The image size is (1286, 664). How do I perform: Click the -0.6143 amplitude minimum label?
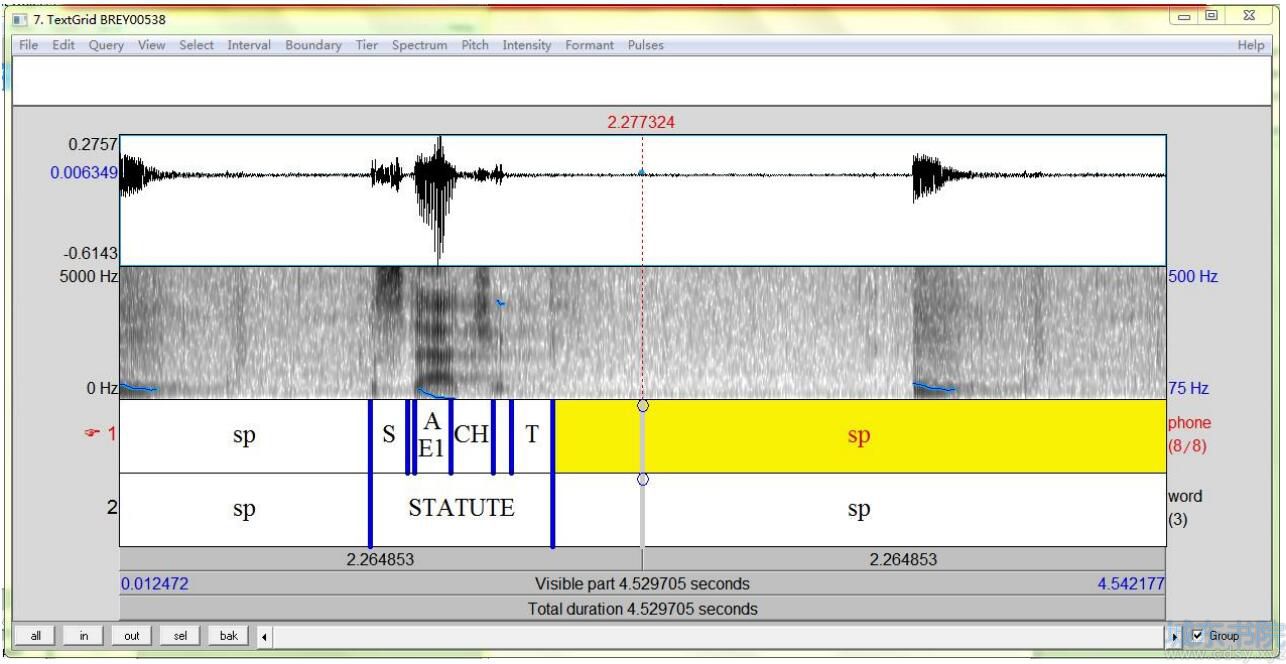90,254
